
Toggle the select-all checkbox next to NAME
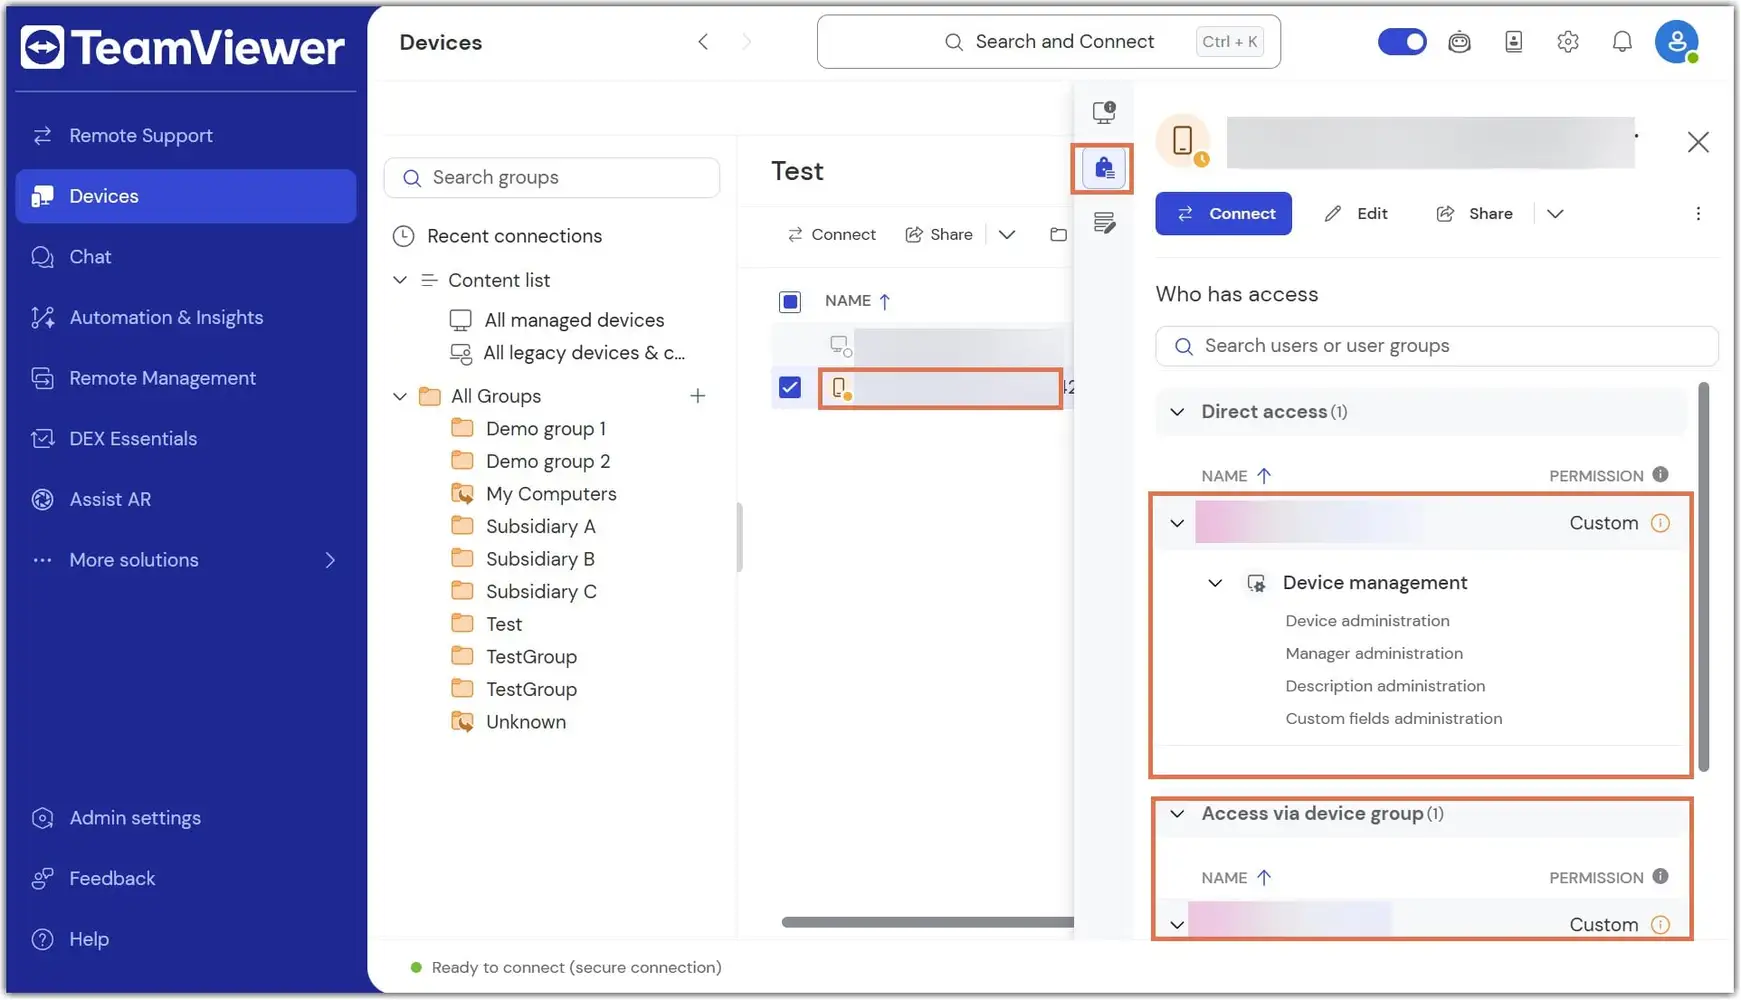[x=789, y=301]
